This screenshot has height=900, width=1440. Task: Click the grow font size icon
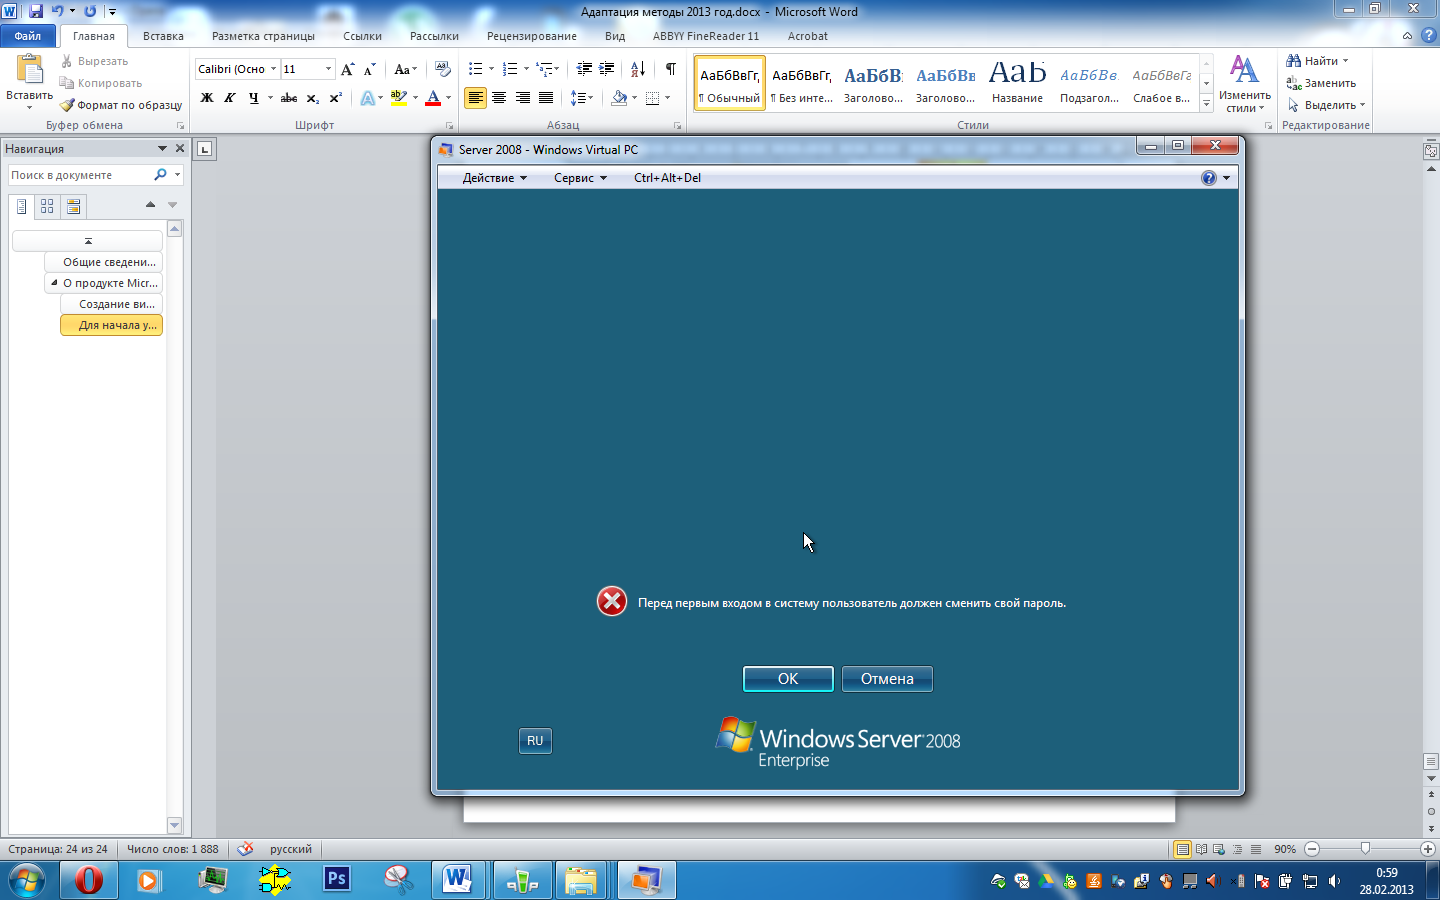347,69
